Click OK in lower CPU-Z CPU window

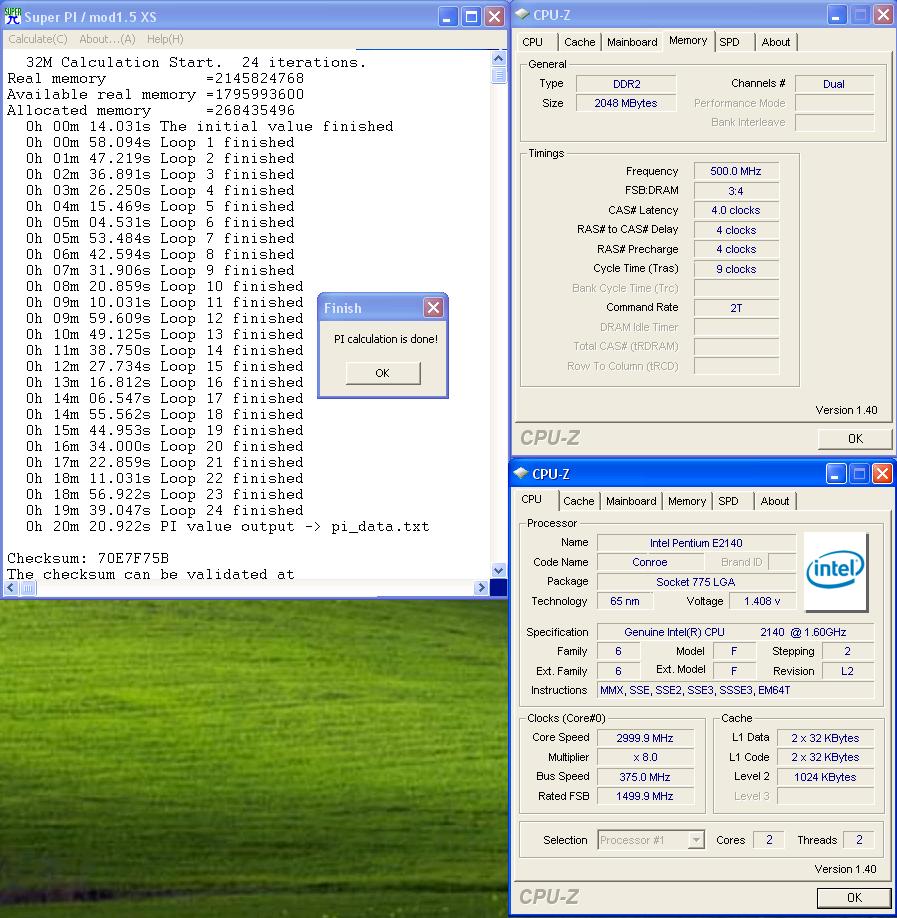(x=855, y=898)
